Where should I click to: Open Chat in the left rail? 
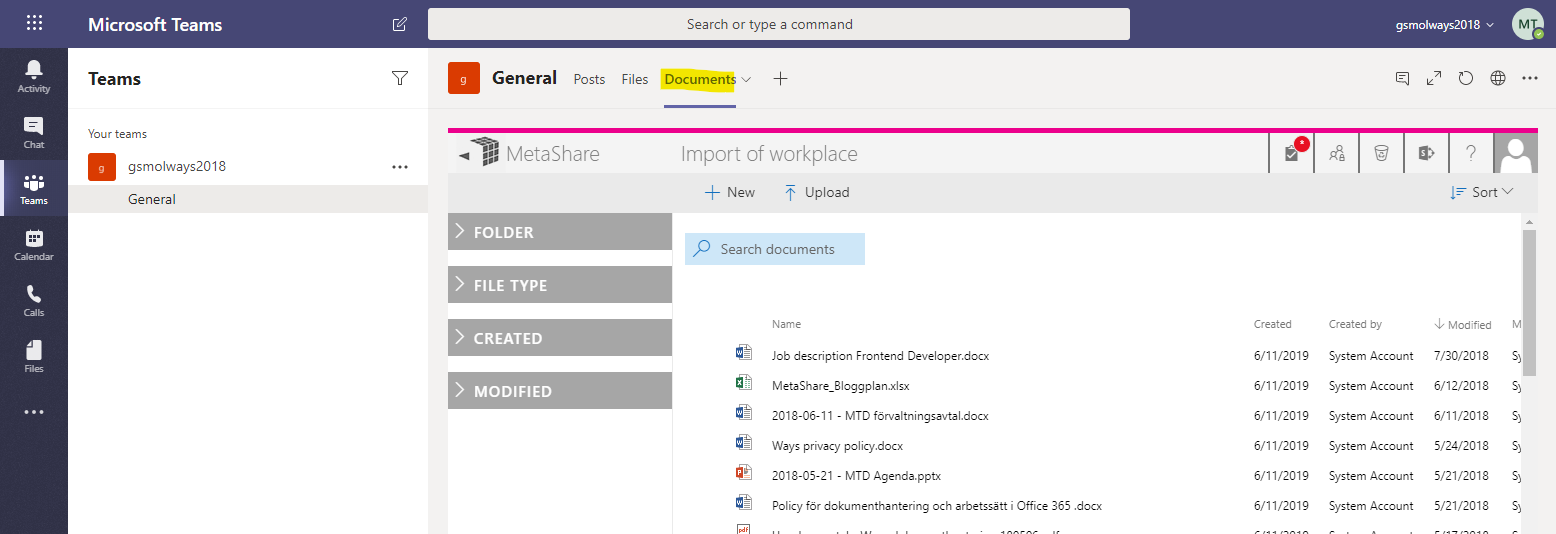click(x=34, y=132)
